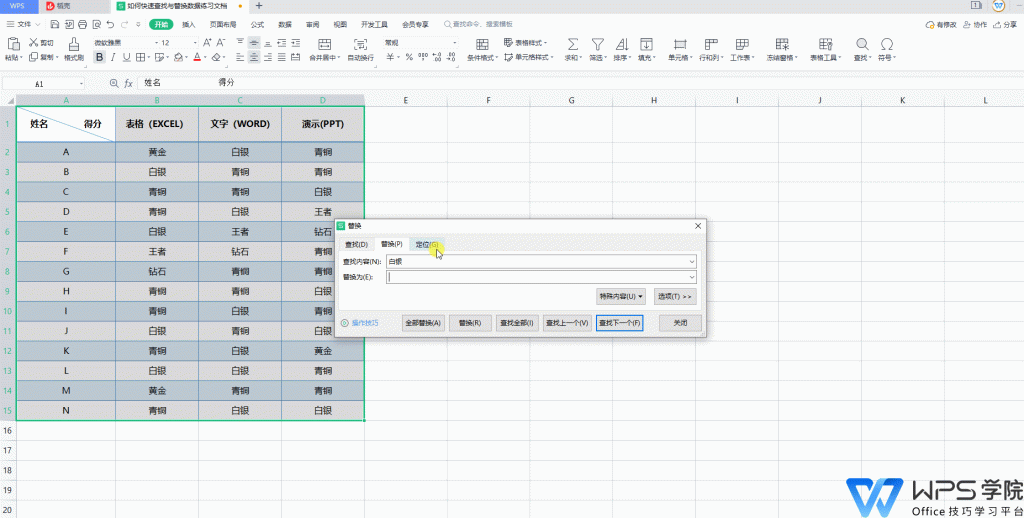
Task: Toggle Underline formatting button
Action: click(x=127, y=57)
